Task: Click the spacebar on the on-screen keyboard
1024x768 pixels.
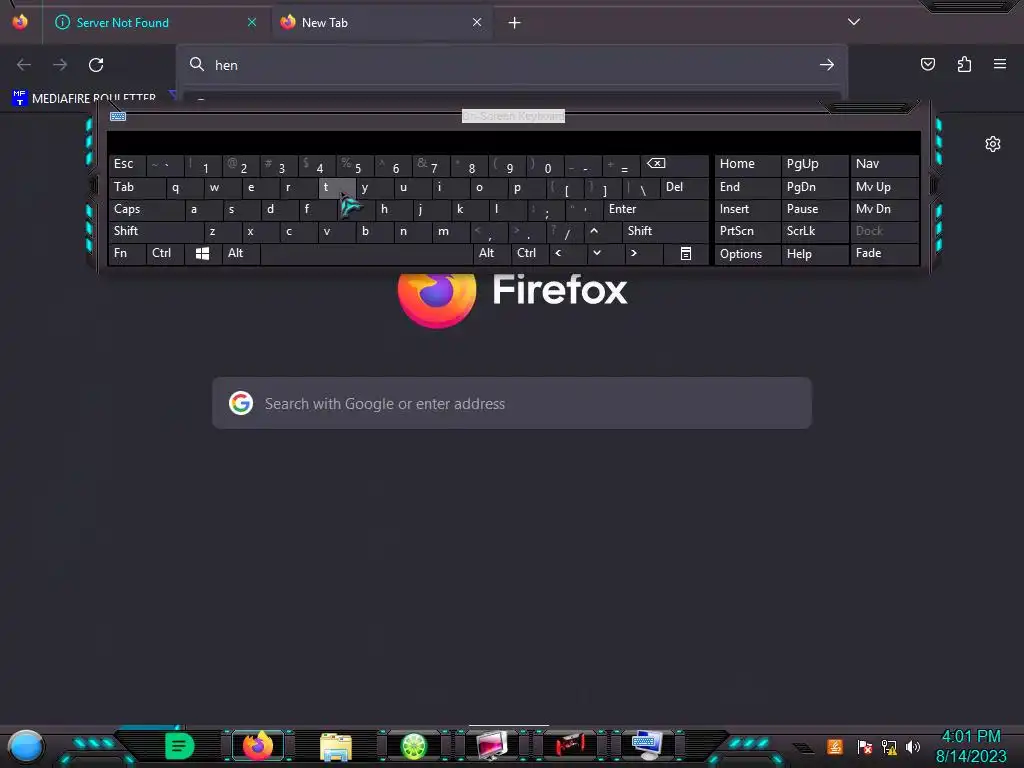Action: (x=366, y=253)
